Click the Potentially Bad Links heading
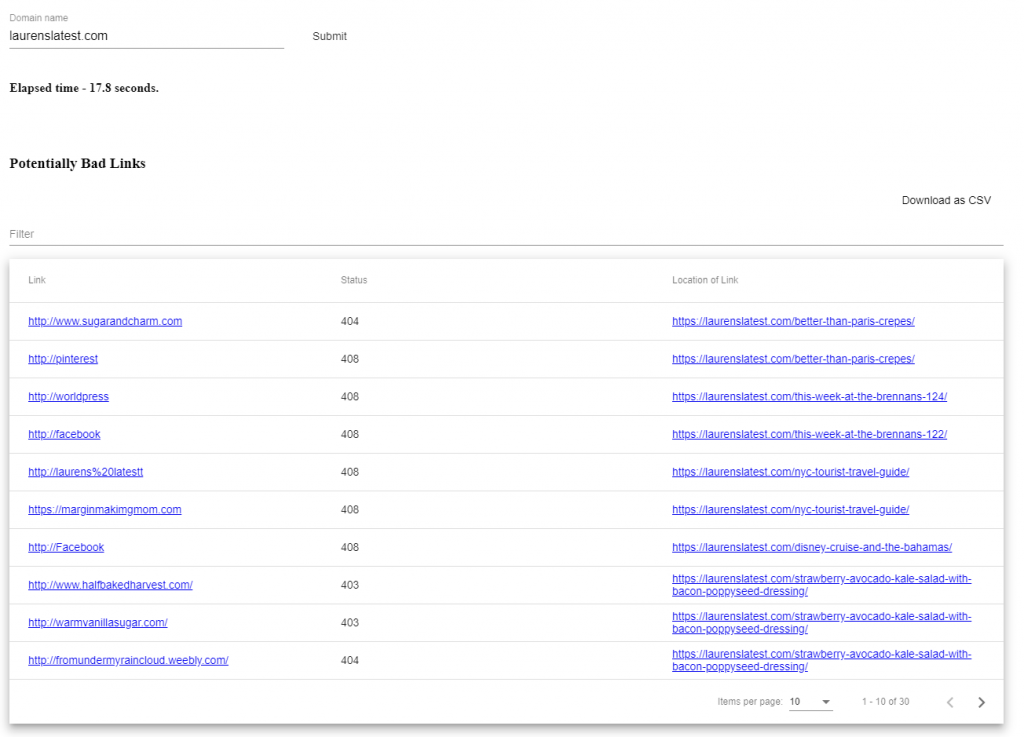 pyautogui.click(x=77, y=163)
